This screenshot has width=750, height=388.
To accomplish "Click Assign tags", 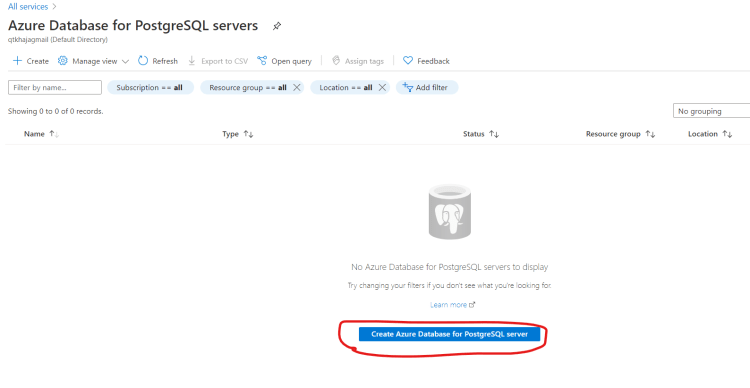I will point(358,61).
